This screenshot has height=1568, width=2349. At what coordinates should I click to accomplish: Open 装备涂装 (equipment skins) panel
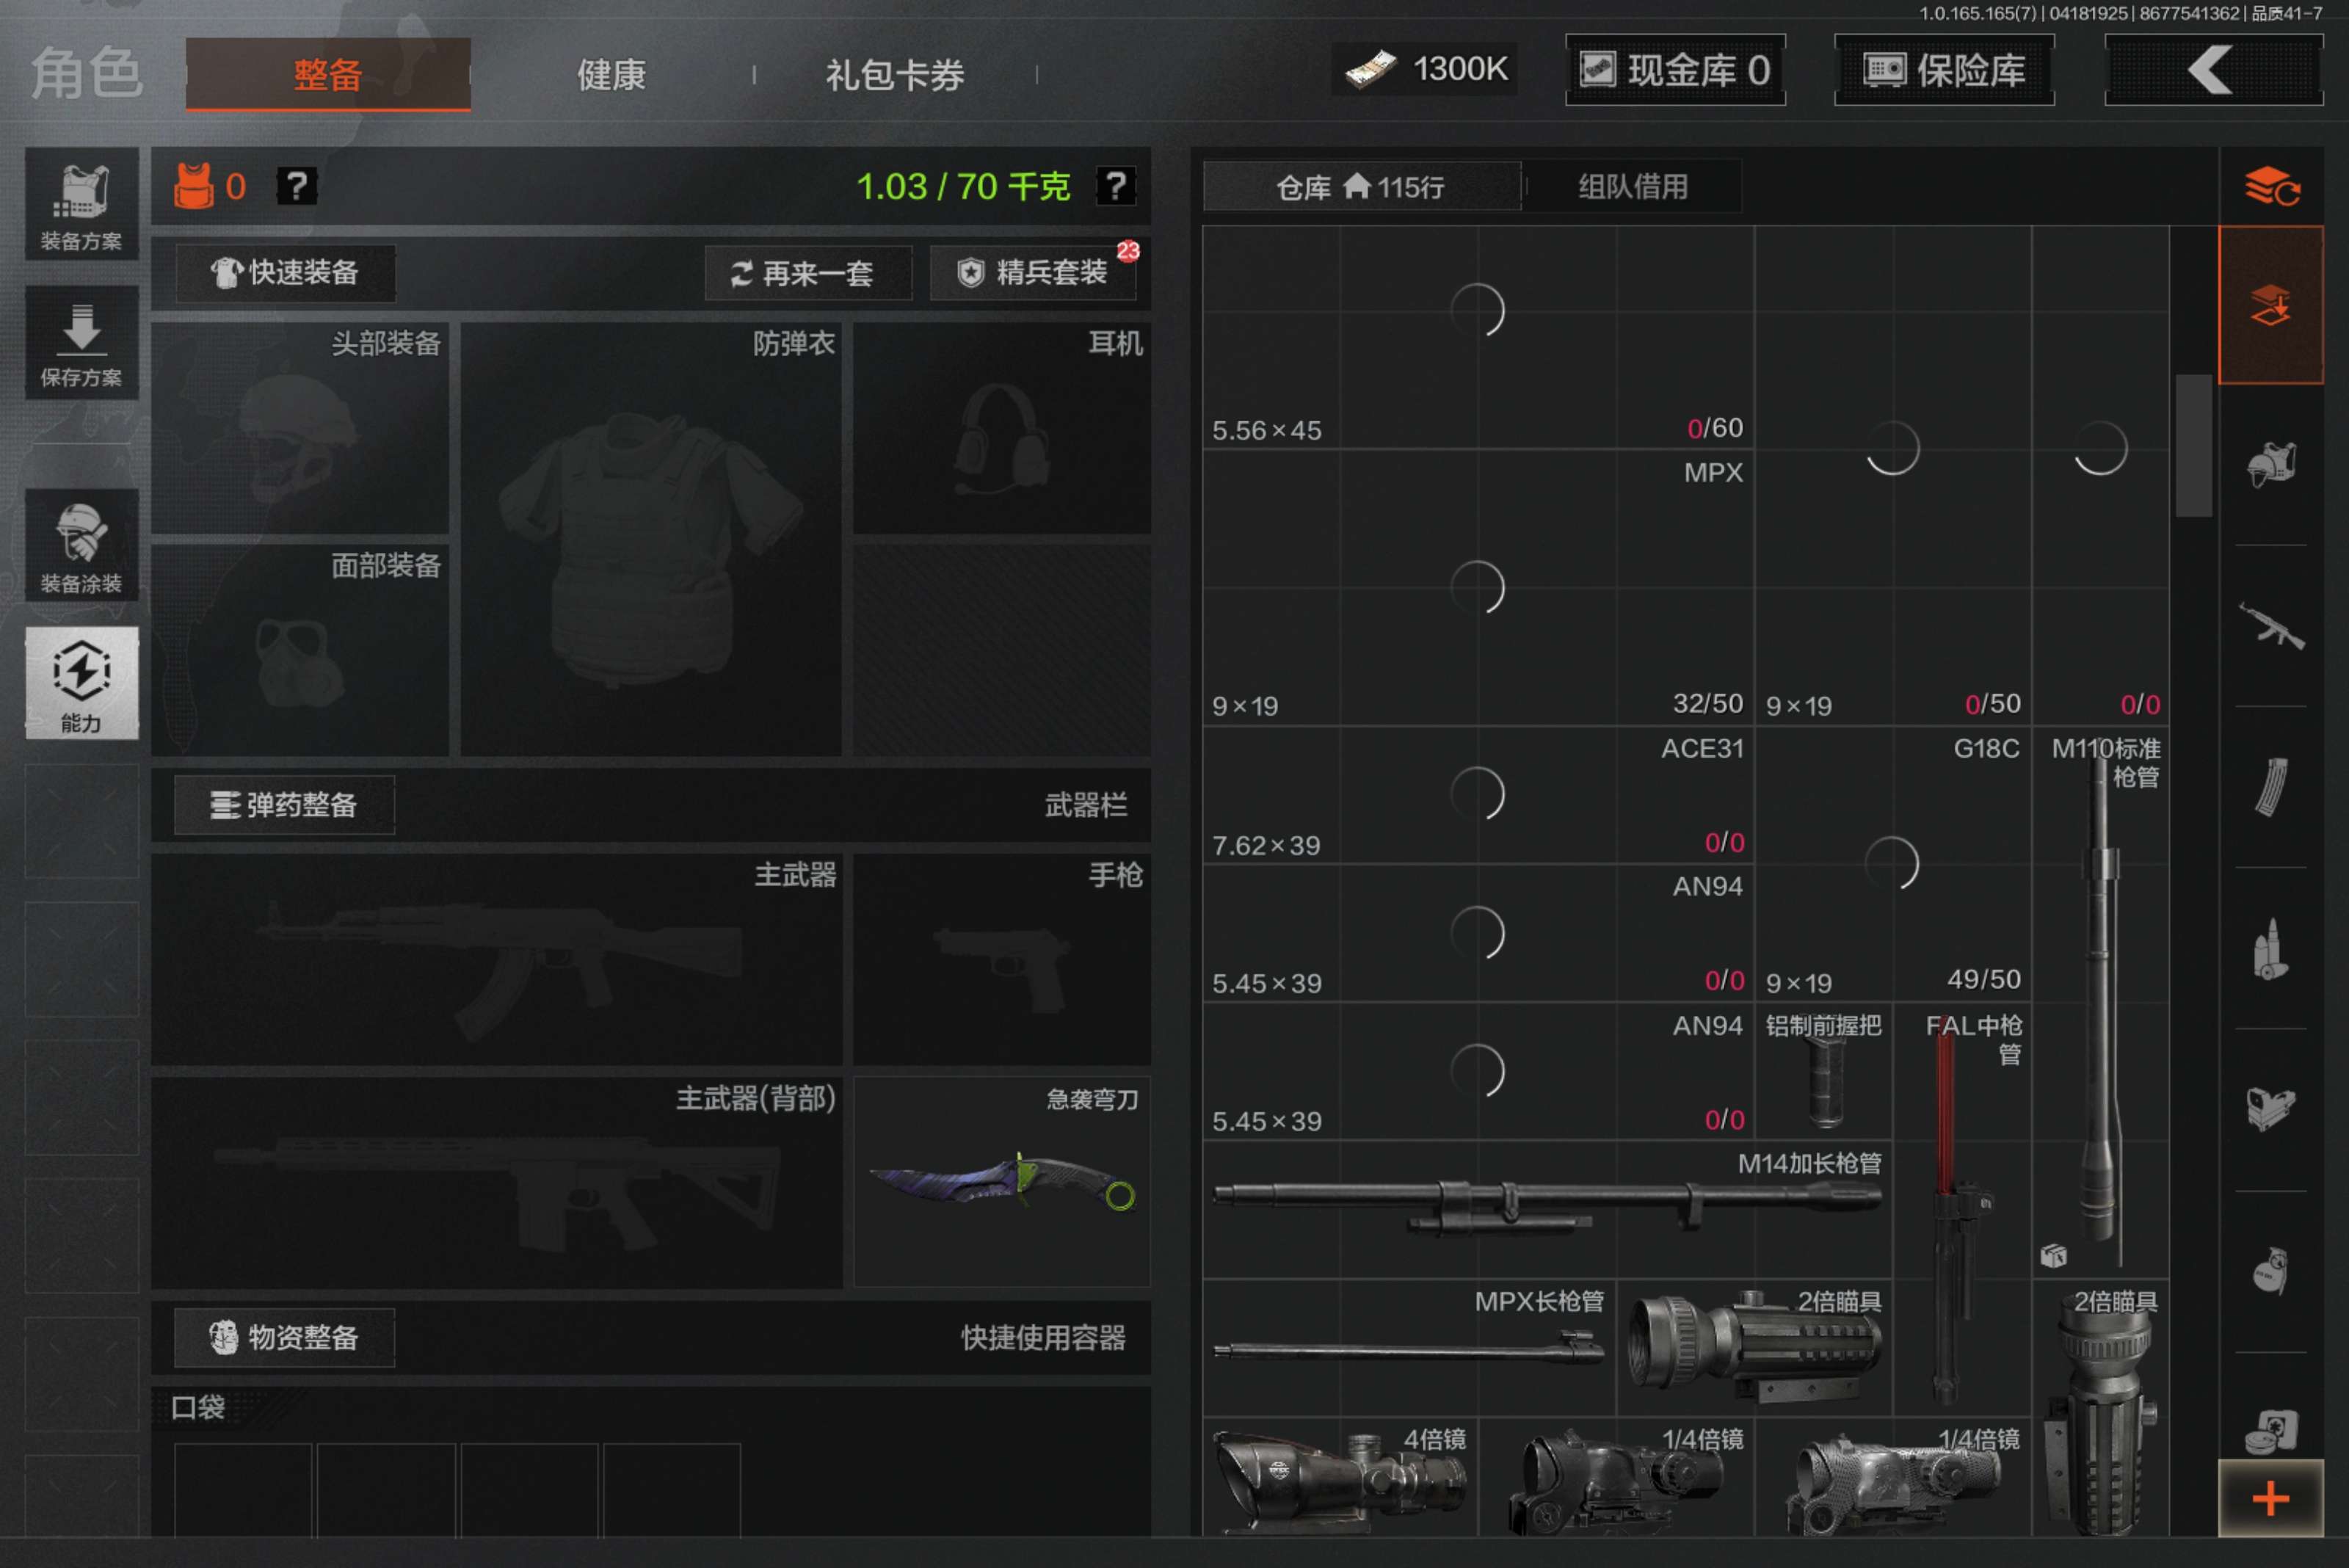81,545
